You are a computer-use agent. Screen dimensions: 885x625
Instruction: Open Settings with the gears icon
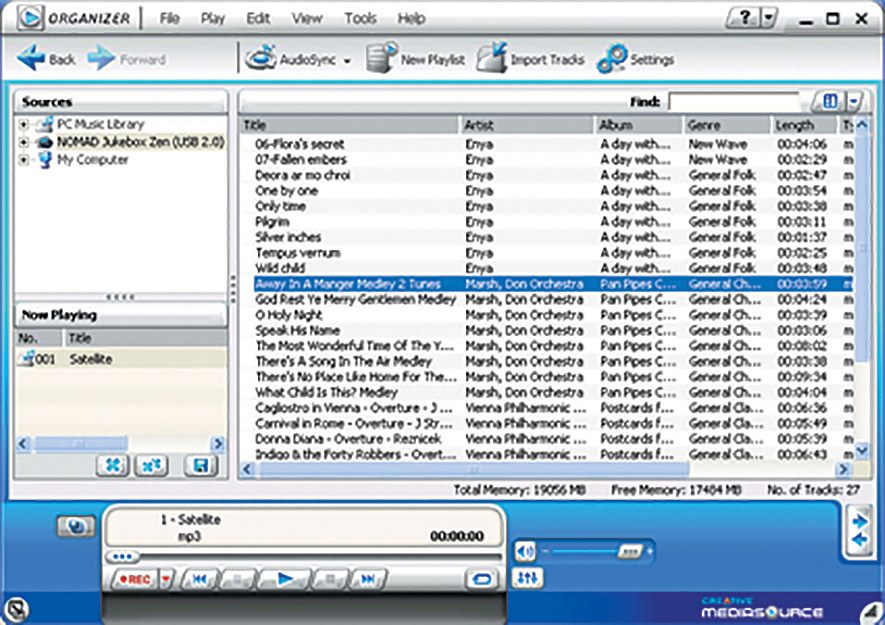point(636,59)
